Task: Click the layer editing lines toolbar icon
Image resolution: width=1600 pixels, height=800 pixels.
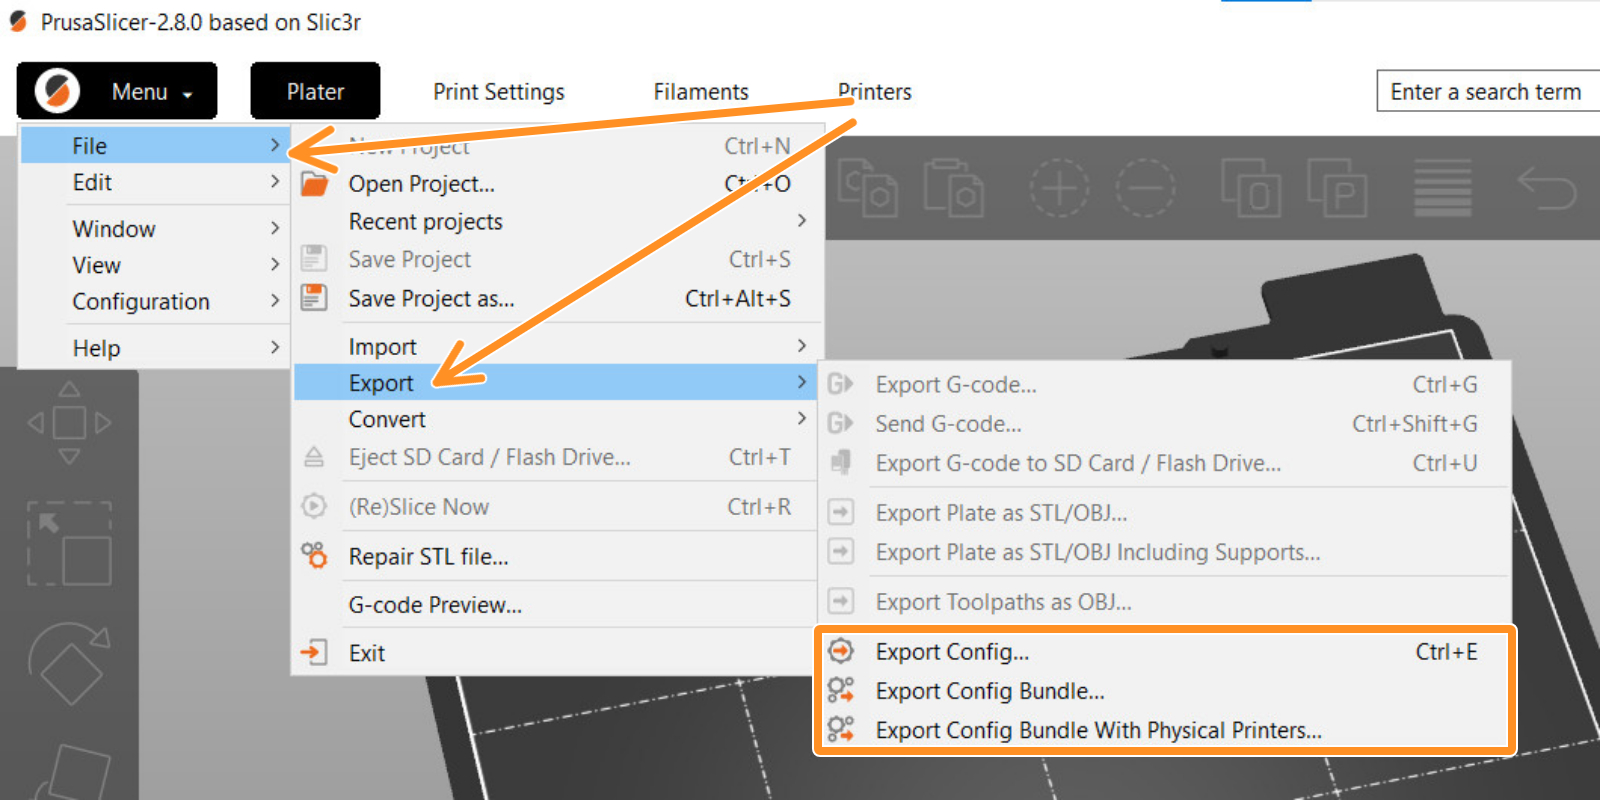Action: pos(1442,187)
